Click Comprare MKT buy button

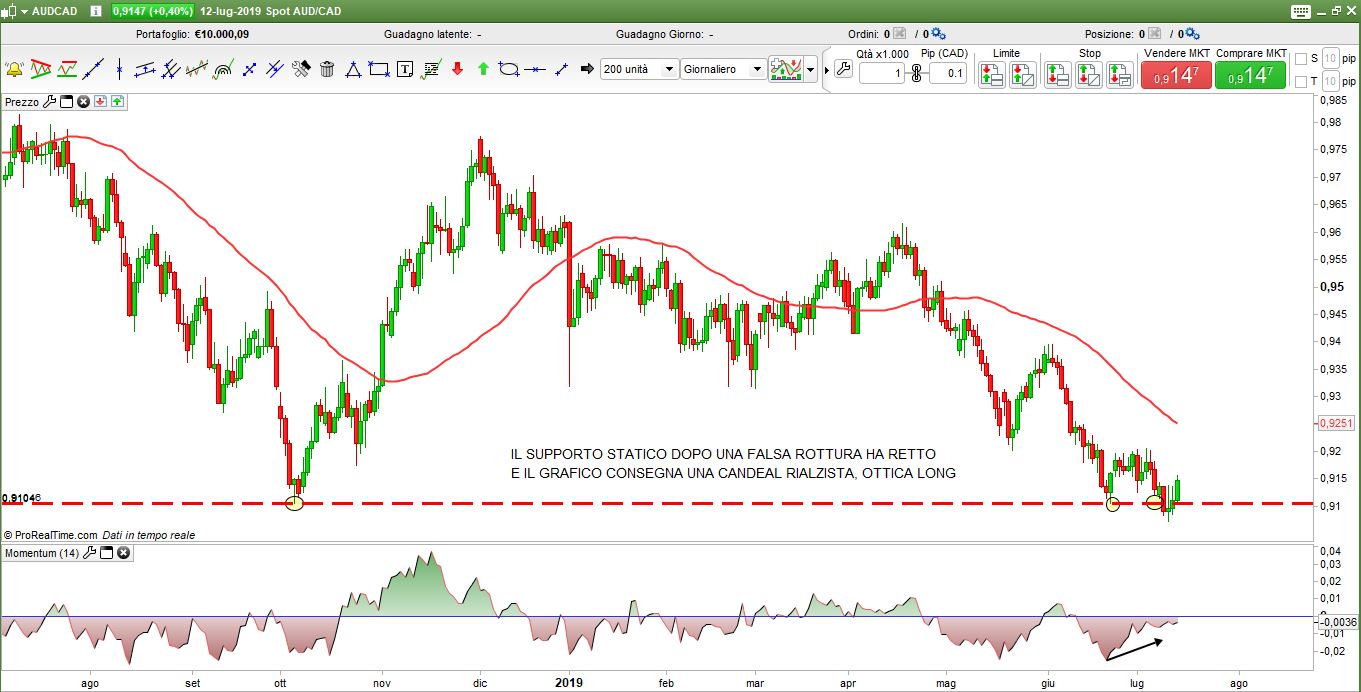pyautogui.click(x=1250, y=75)
